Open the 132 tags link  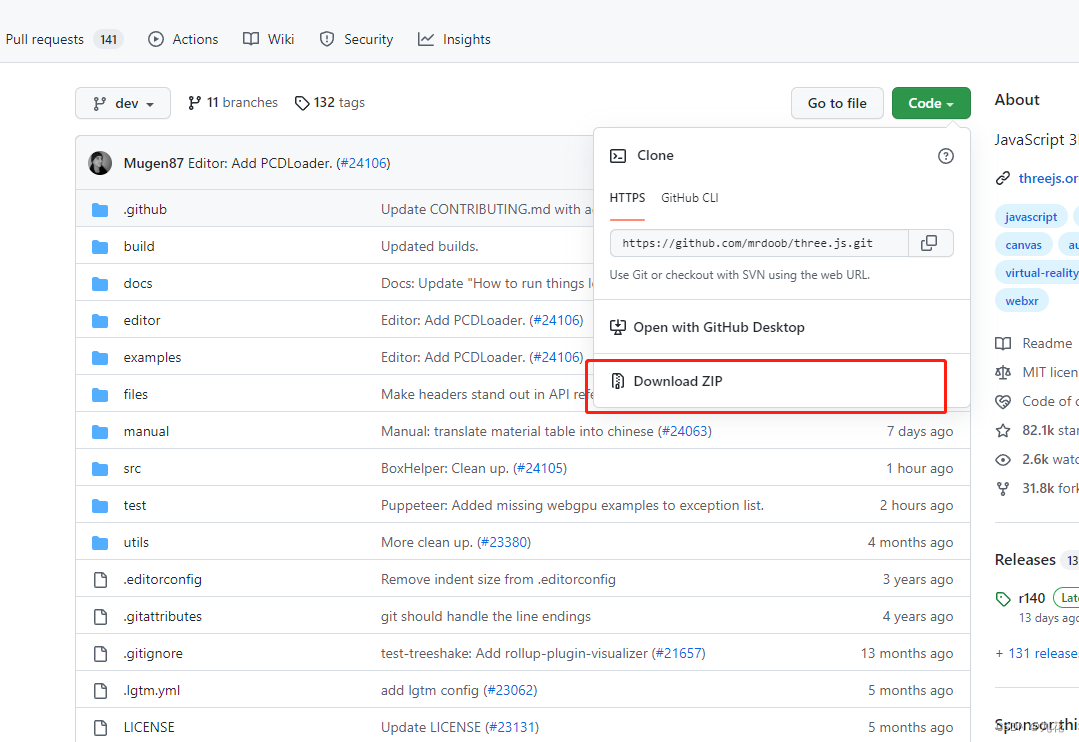330,103
